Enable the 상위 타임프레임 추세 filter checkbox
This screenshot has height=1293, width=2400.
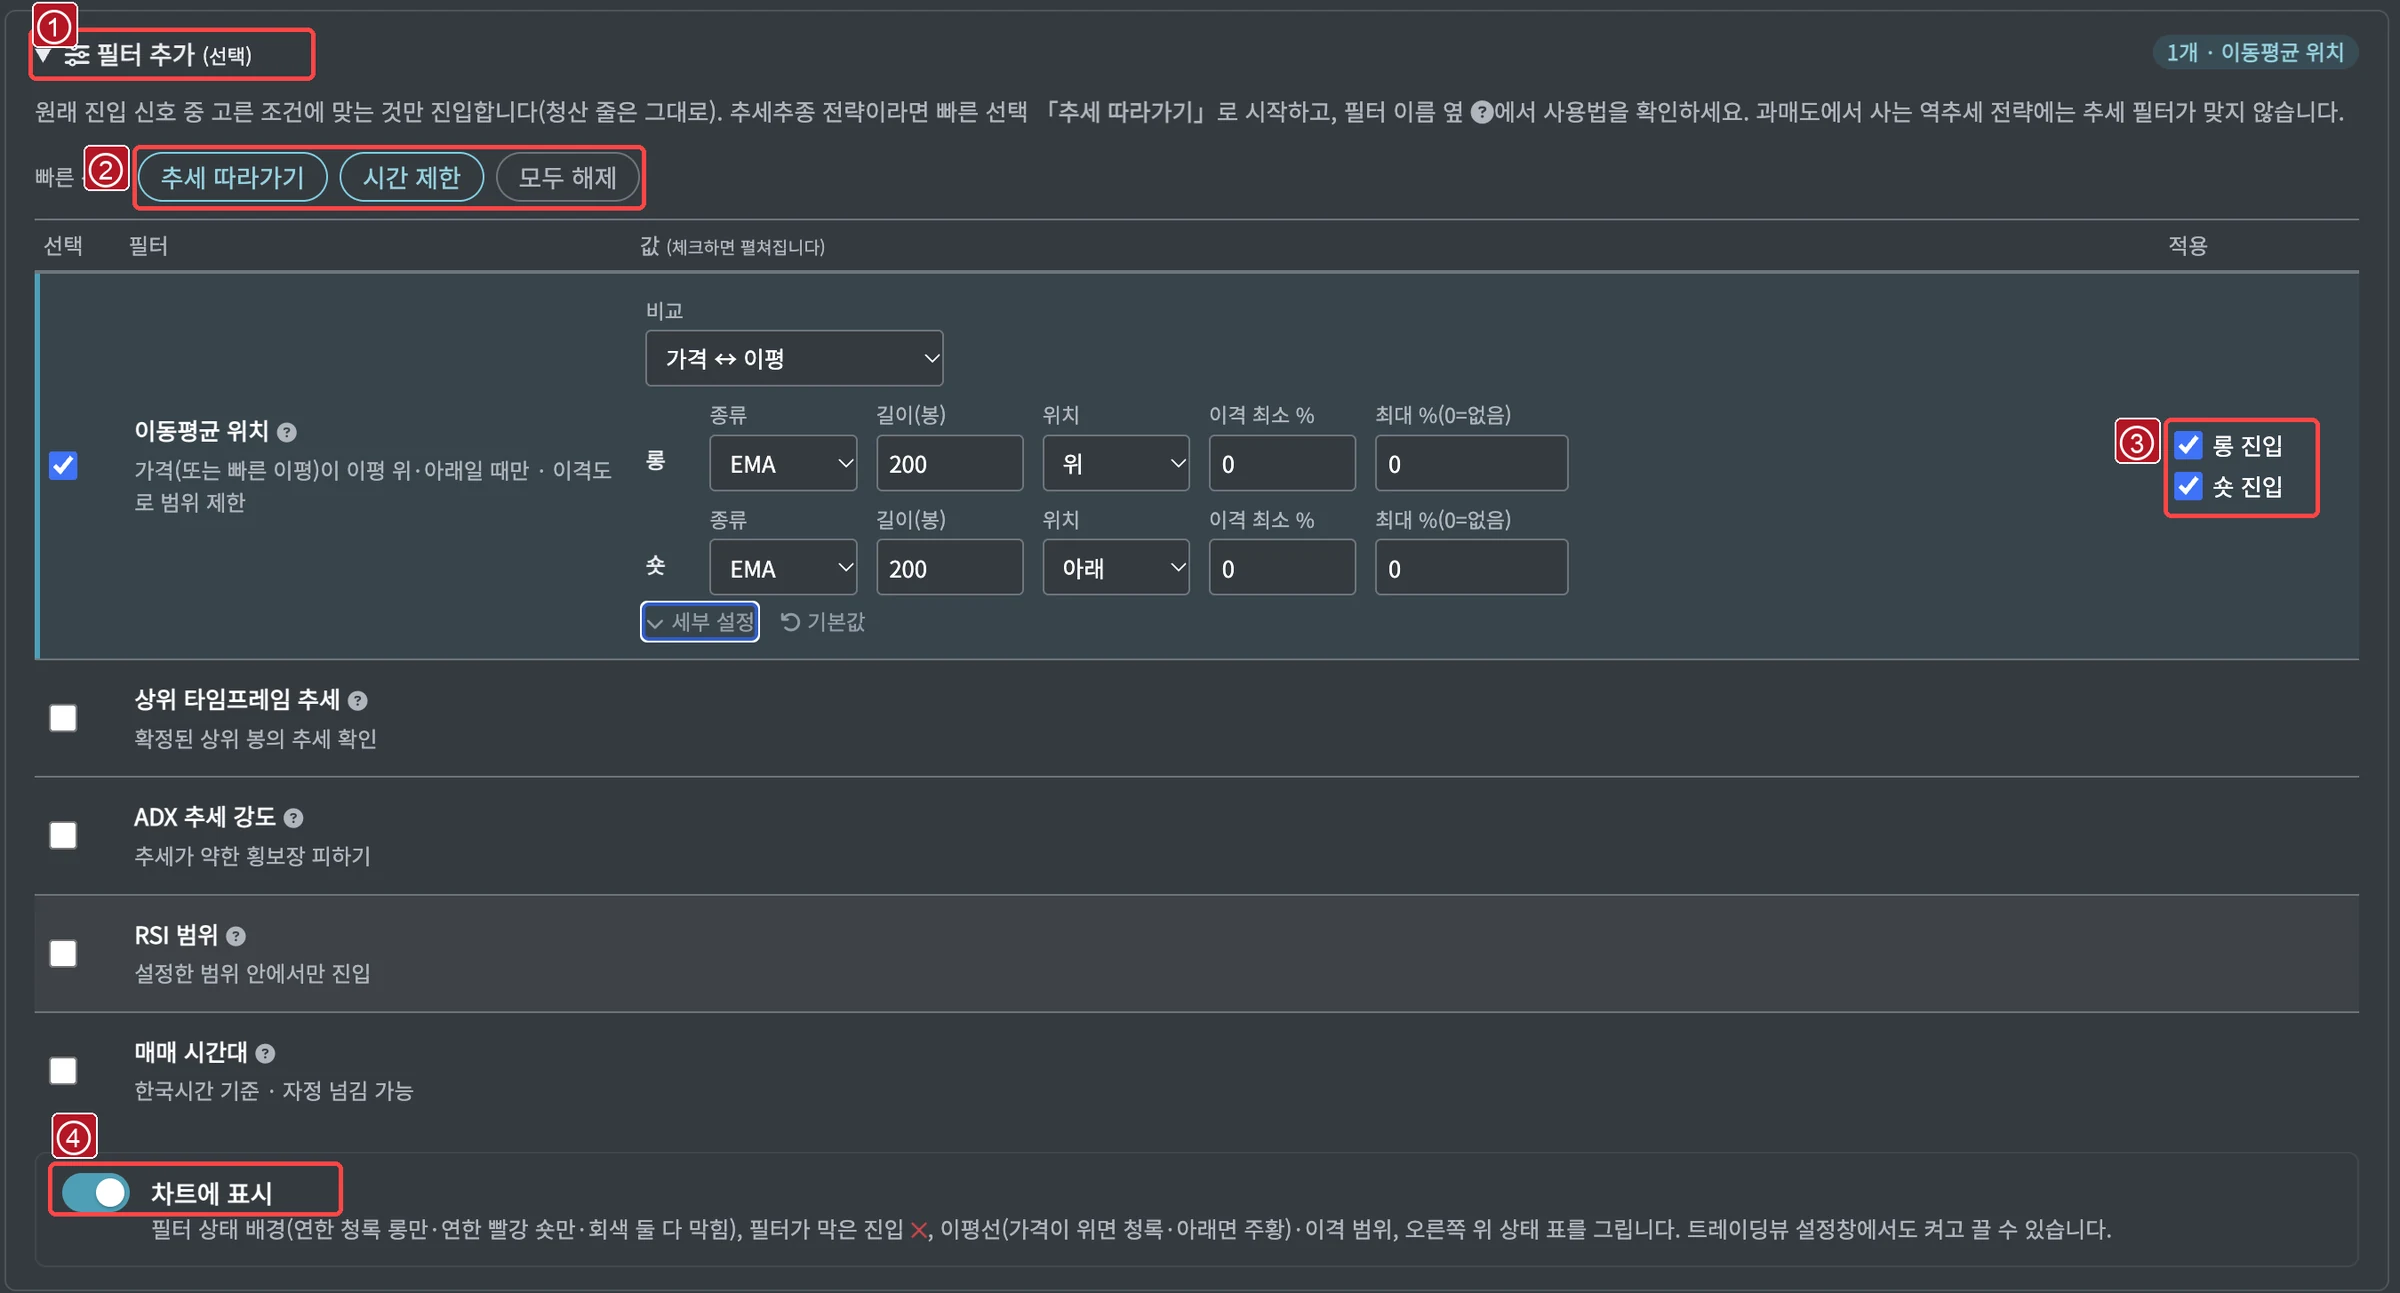pyautogui.click(x=63, y=718)
